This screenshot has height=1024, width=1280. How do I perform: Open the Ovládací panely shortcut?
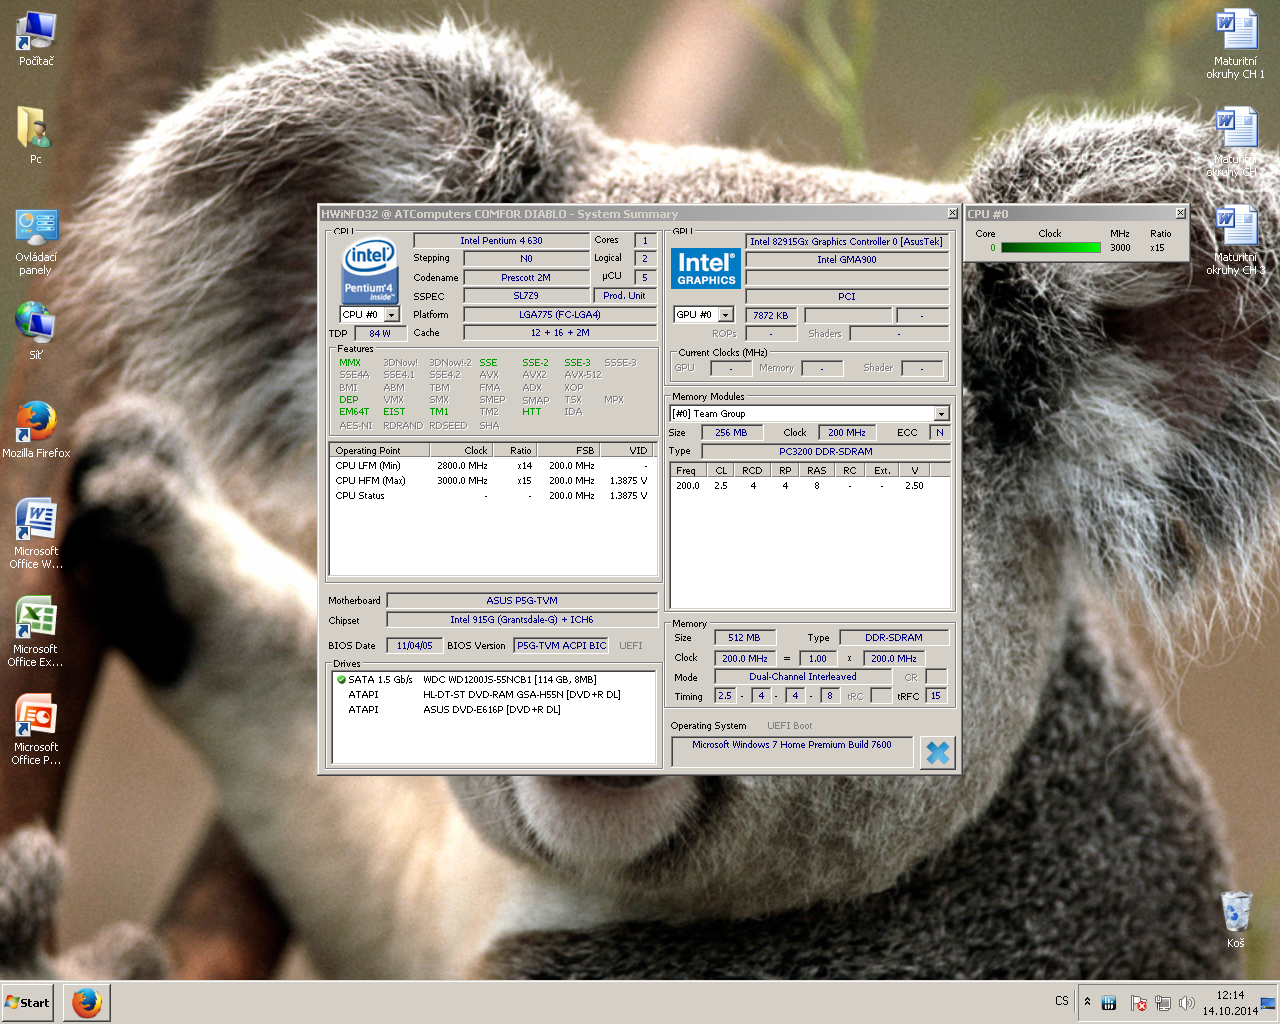36,229
